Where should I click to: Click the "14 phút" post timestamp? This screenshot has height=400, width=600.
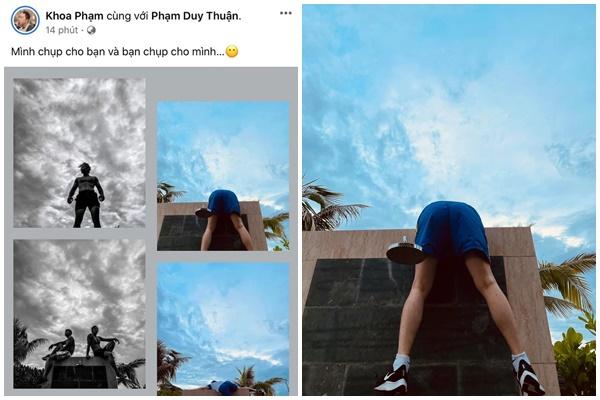tap(63, 30)
